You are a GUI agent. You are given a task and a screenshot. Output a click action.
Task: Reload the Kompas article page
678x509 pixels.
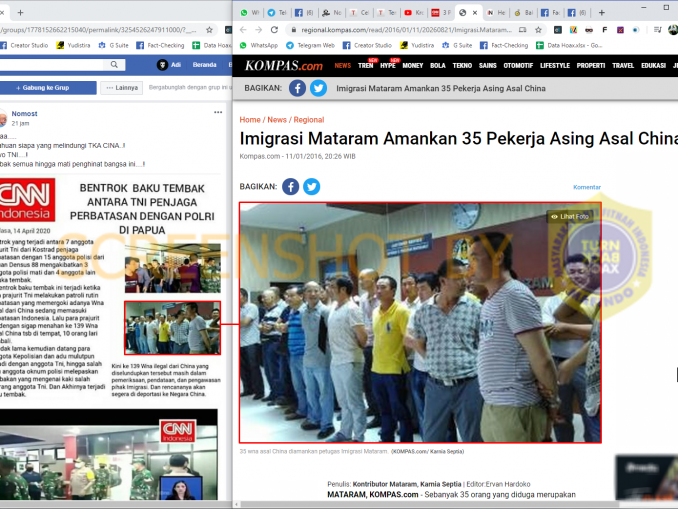coord(274,30)
